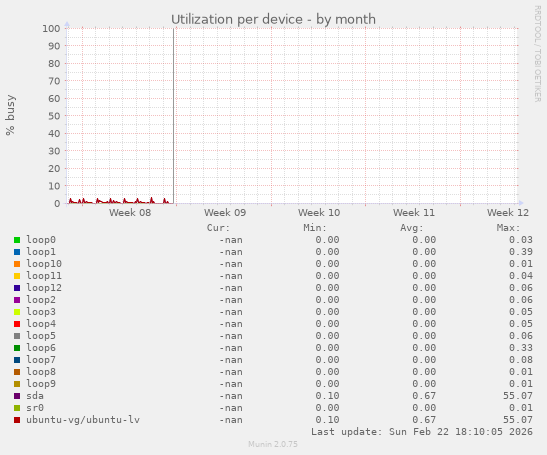The height and width of the screenshot is (455, 547).
Task: Click the Week 09 axis label
Action: coord(225,212)
